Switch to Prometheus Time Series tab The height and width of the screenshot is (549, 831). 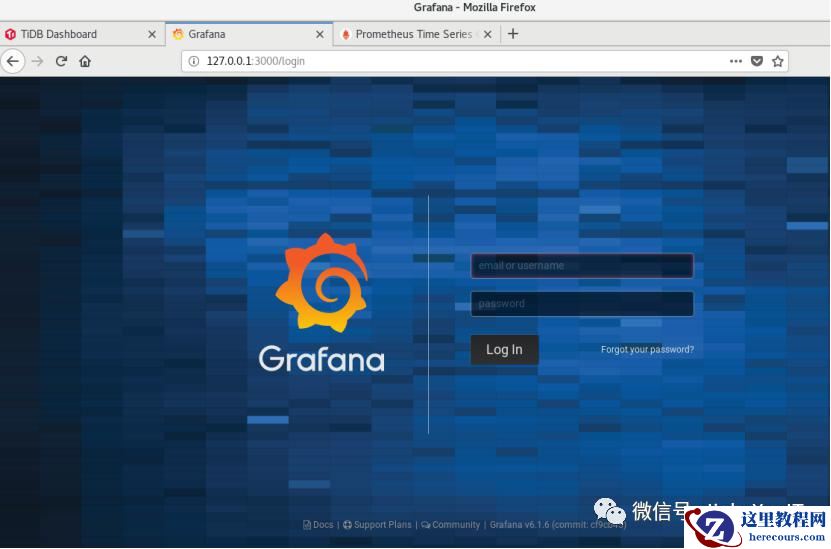[x=416, y=34]
